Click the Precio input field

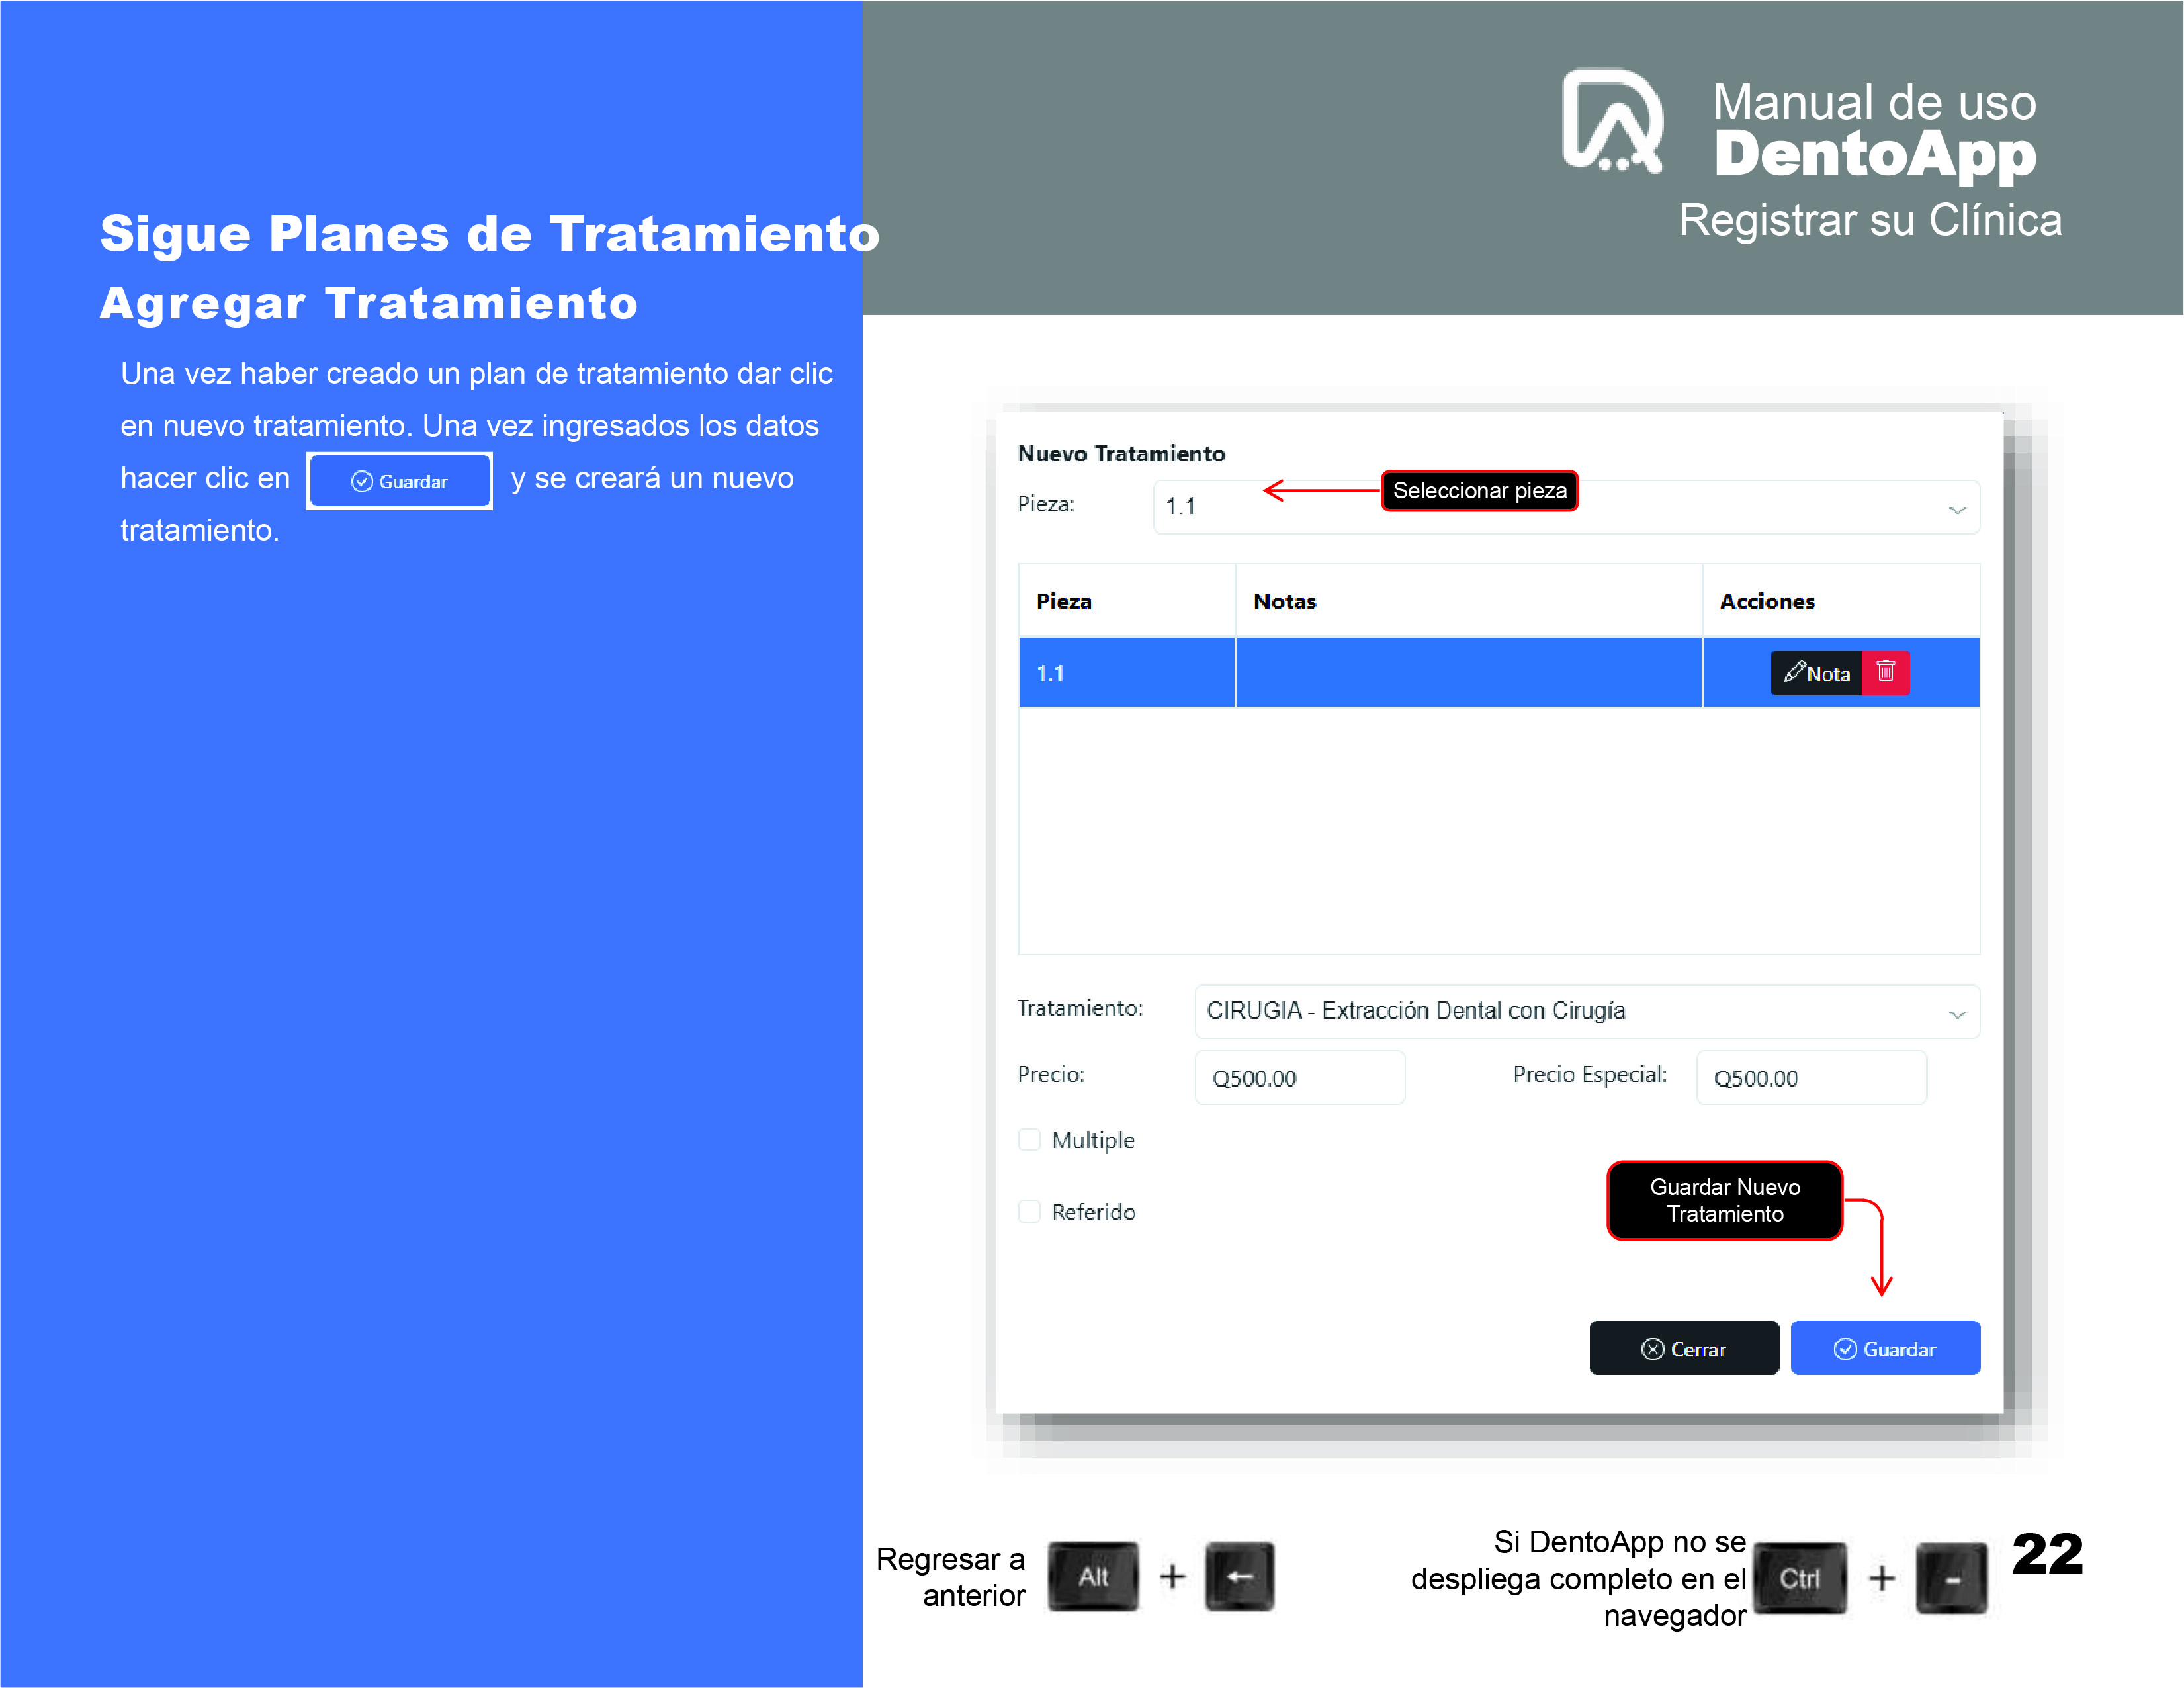[x=1299, y=1077]
